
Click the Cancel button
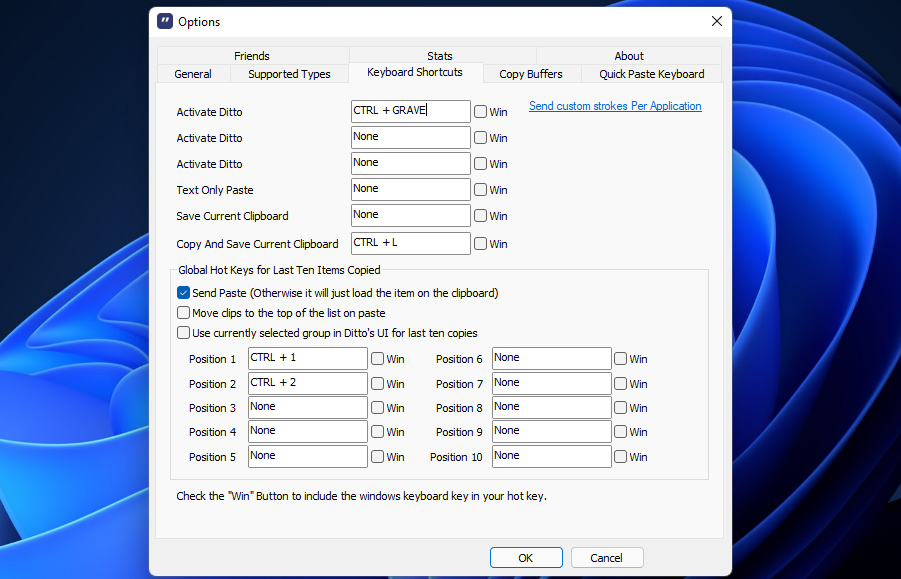606,558
